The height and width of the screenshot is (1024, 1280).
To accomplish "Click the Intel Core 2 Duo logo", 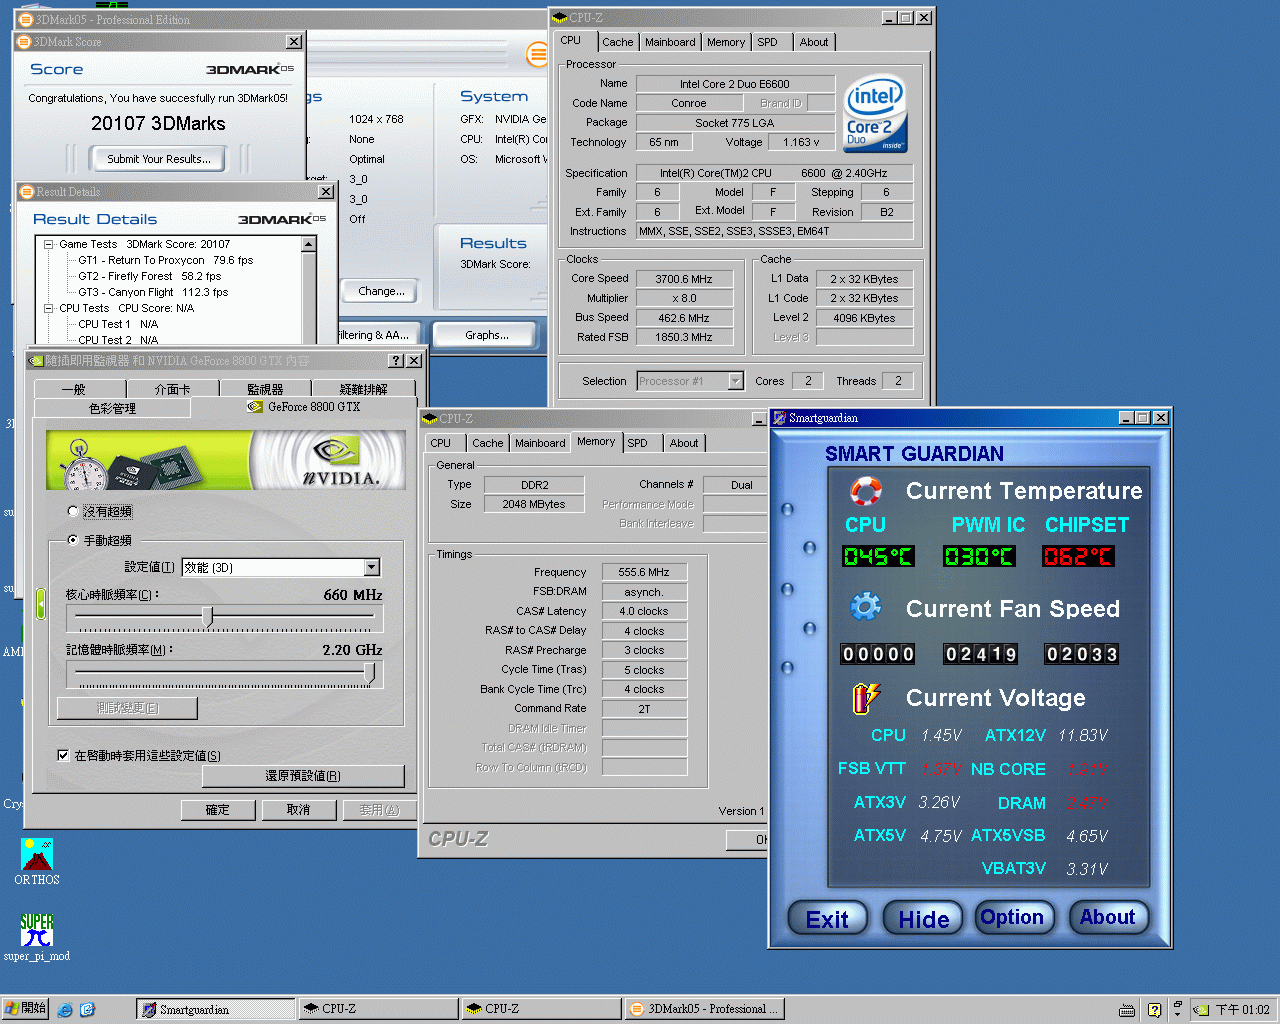I will coord(875,113).
